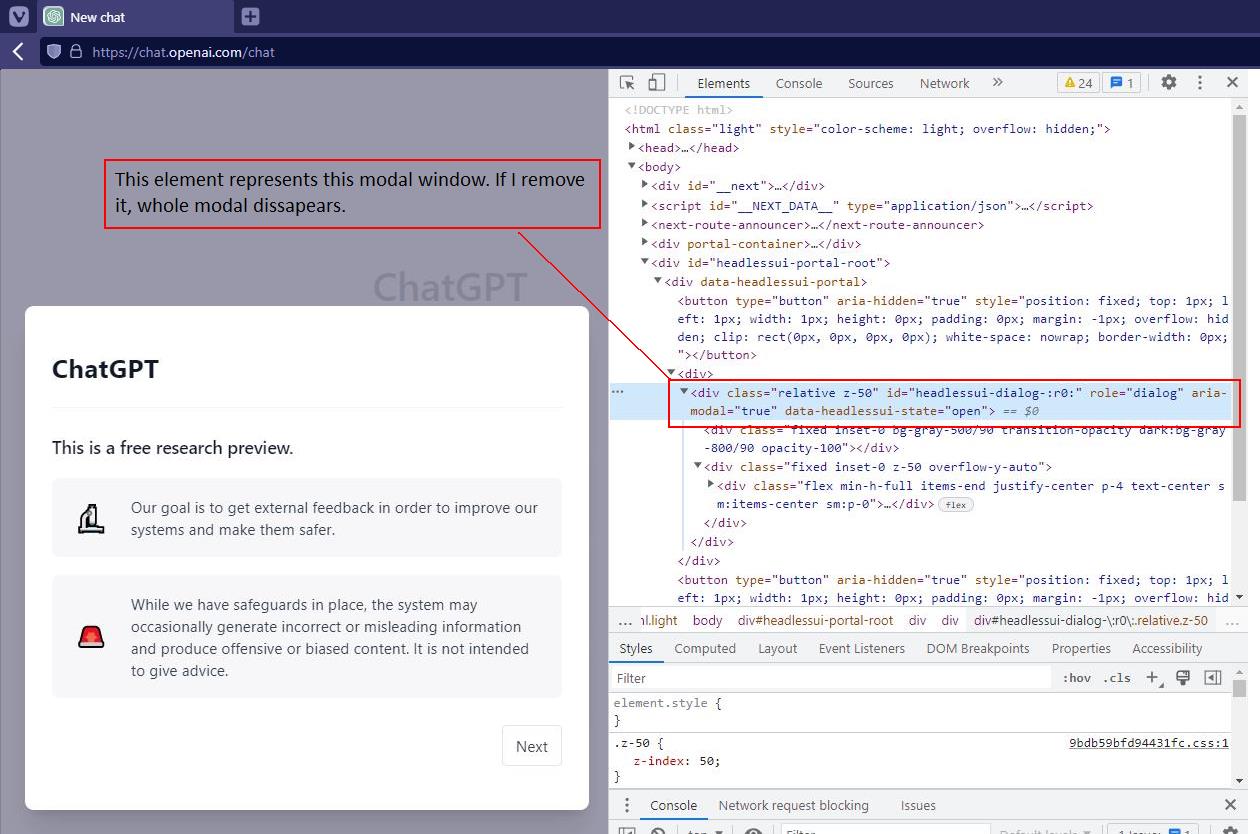Expand the div portal-container node
1260x834 pixels.
(x=645, y=243)
